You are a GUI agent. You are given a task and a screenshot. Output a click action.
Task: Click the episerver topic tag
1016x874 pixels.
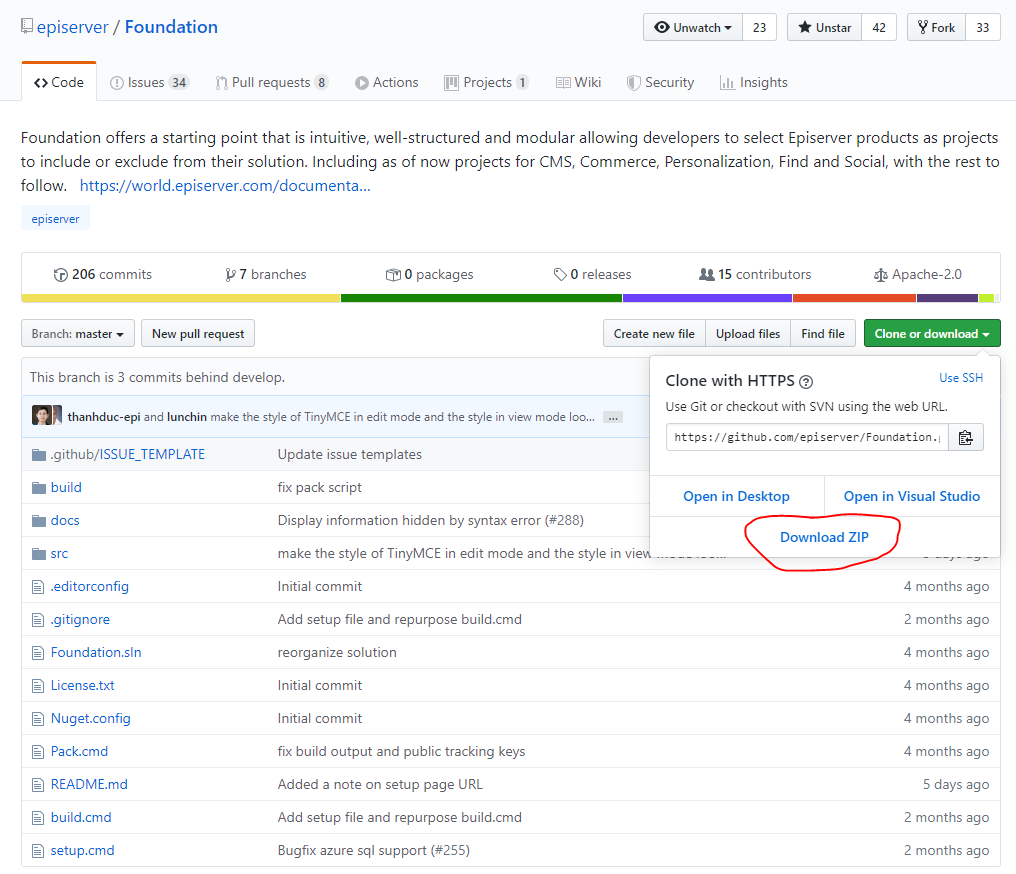click(56, 219)
